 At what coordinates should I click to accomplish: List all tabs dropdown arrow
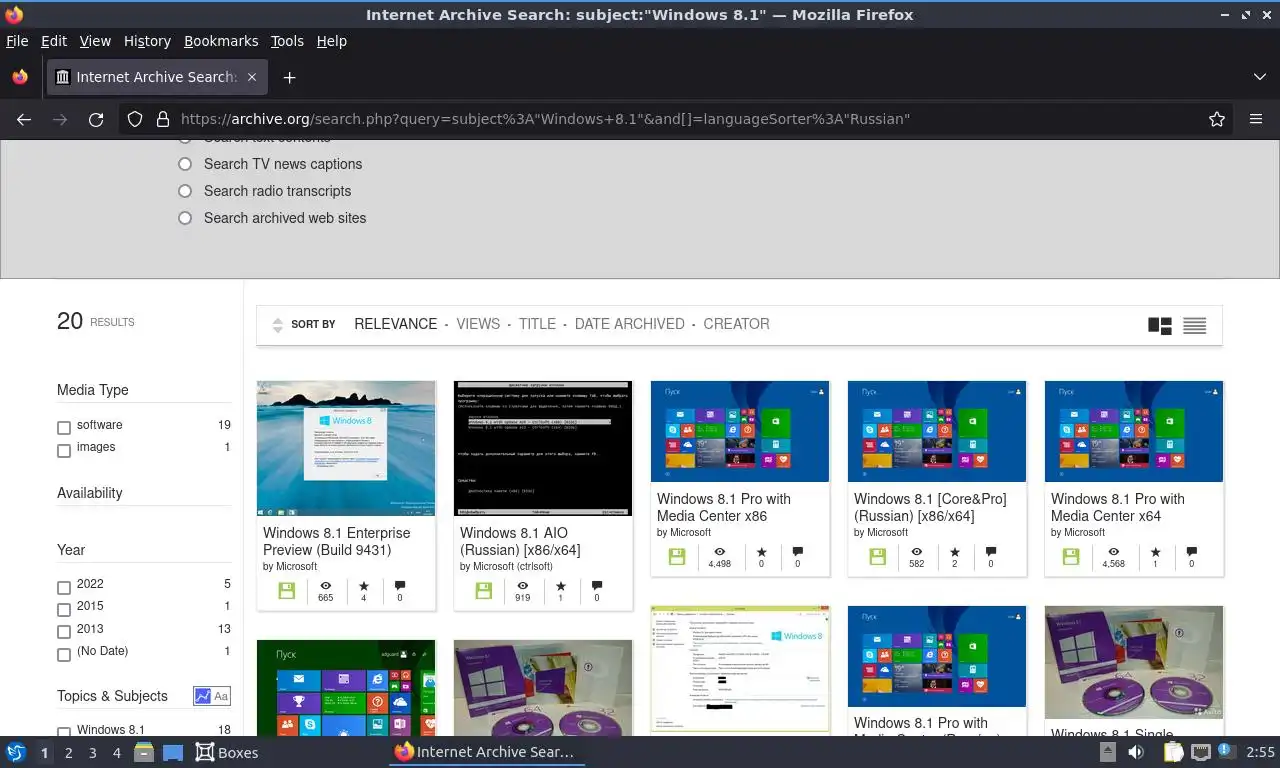[1259, 77]
